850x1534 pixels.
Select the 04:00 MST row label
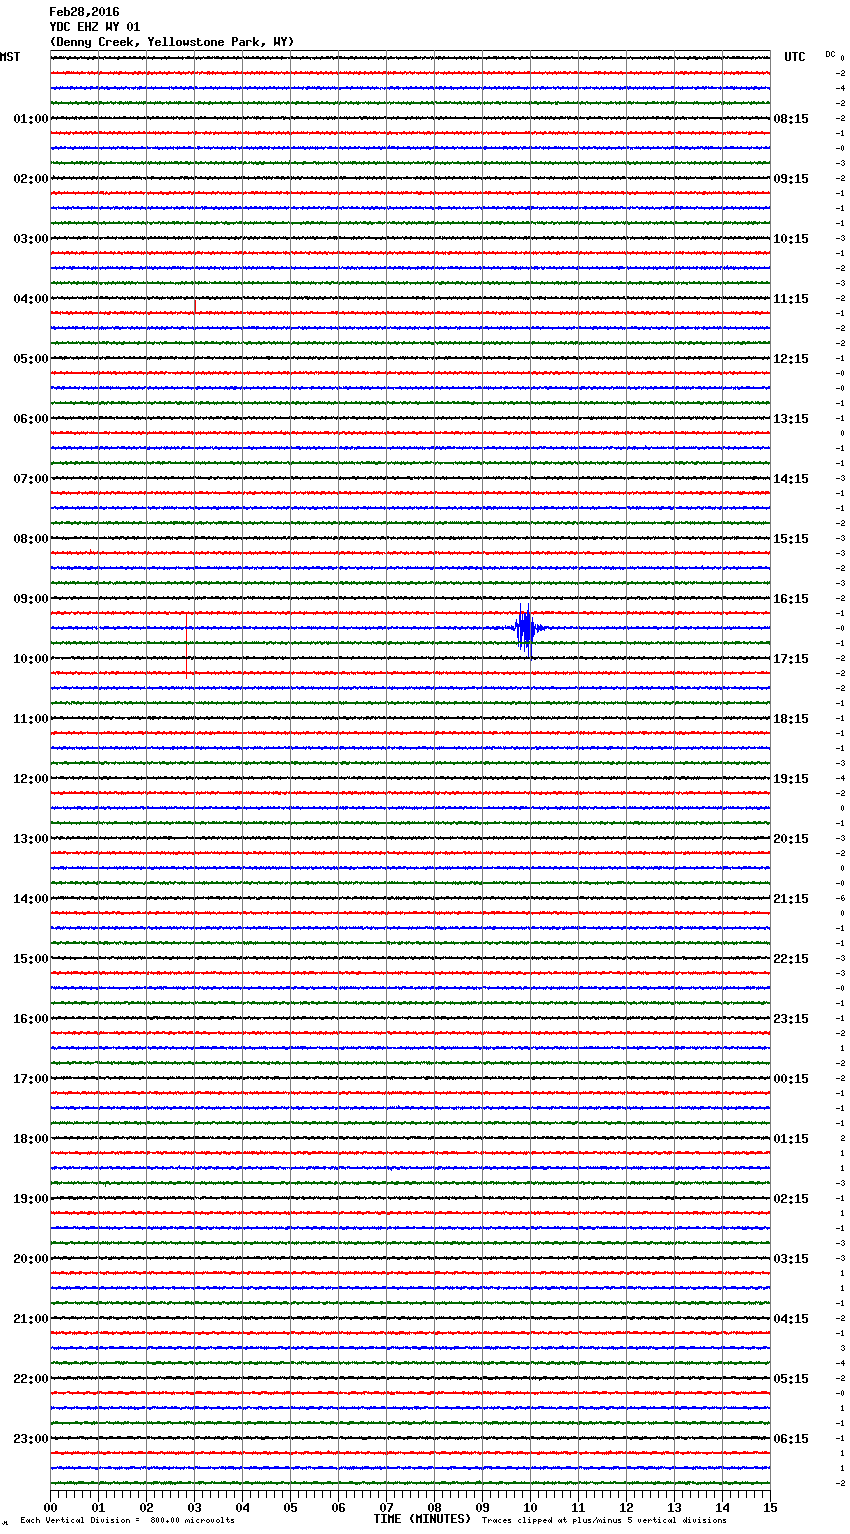pyautogui.click(x=30, y=299)
